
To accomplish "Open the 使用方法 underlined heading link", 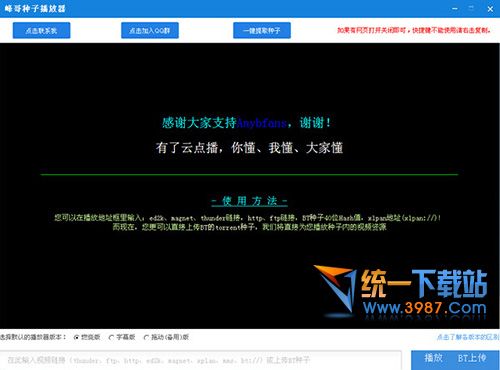I will (249, 201).
